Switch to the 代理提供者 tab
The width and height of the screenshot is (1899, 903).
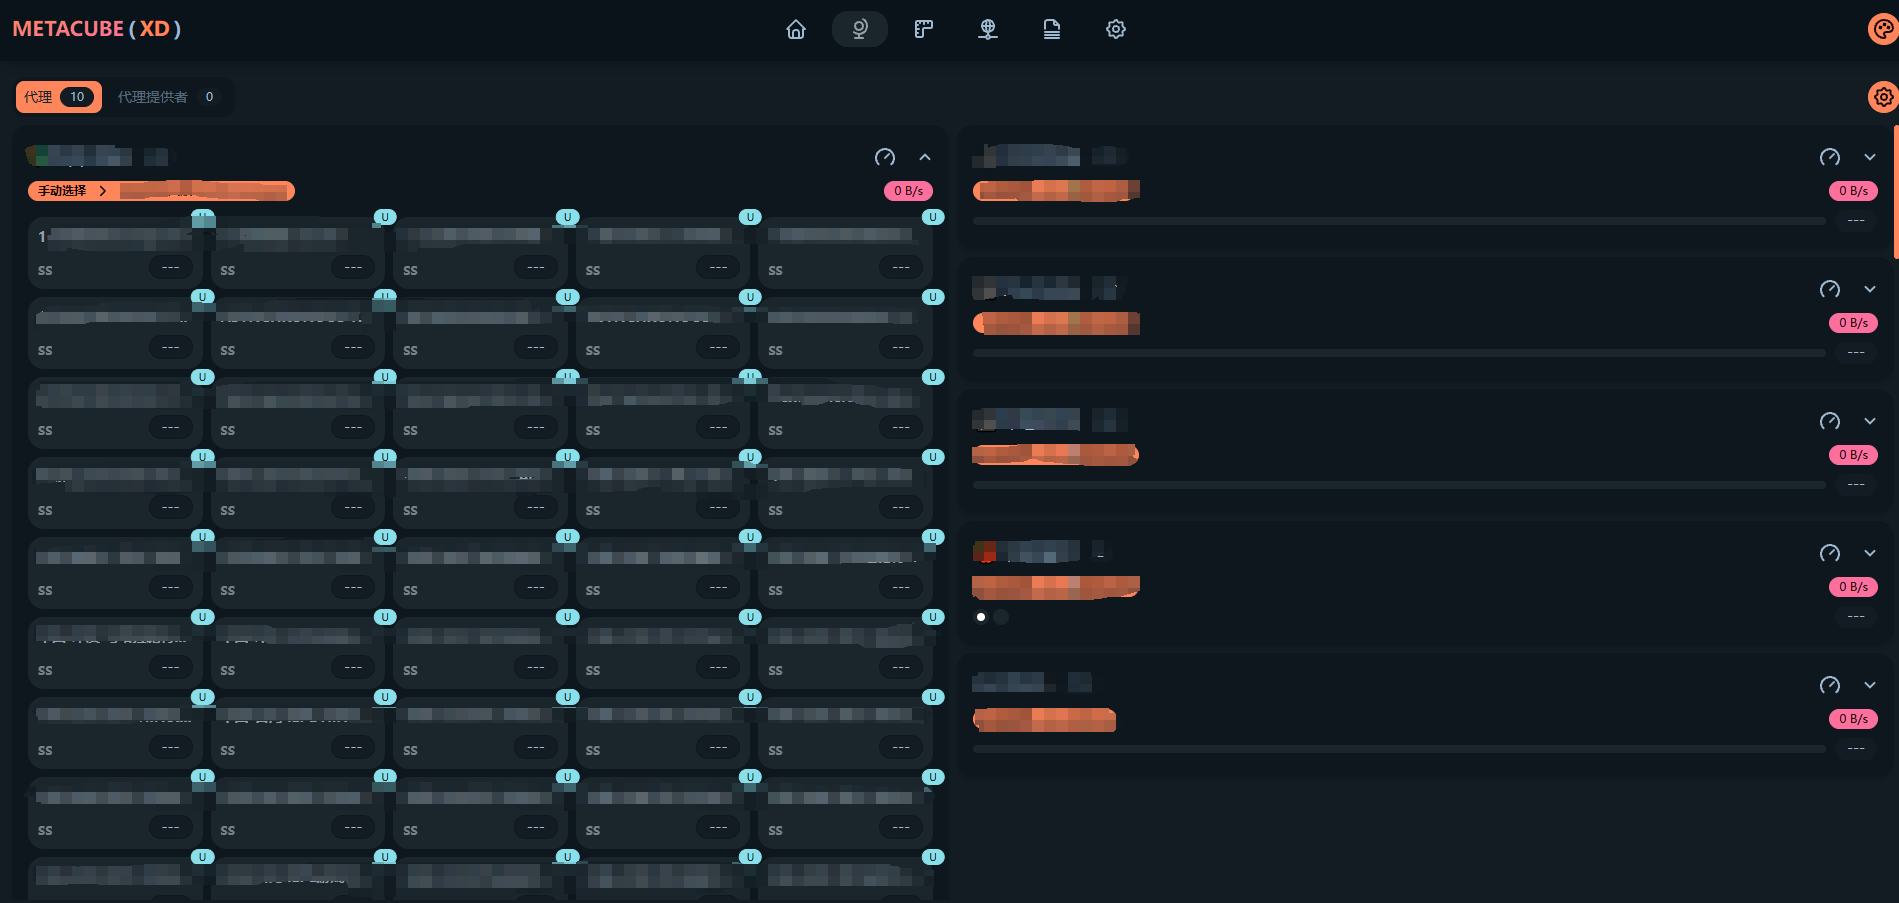click(166, 97)
